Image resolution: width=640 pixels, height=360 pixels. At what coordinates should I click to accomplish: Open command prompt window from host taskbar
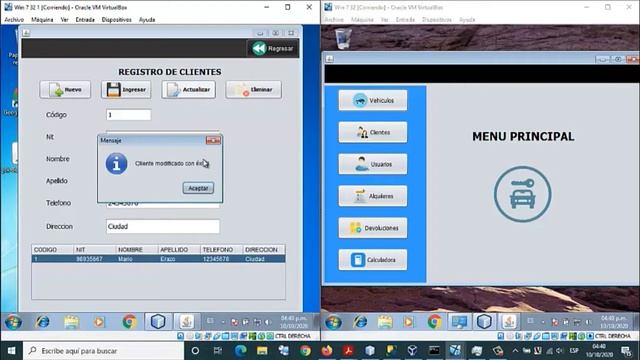point(434,351)
